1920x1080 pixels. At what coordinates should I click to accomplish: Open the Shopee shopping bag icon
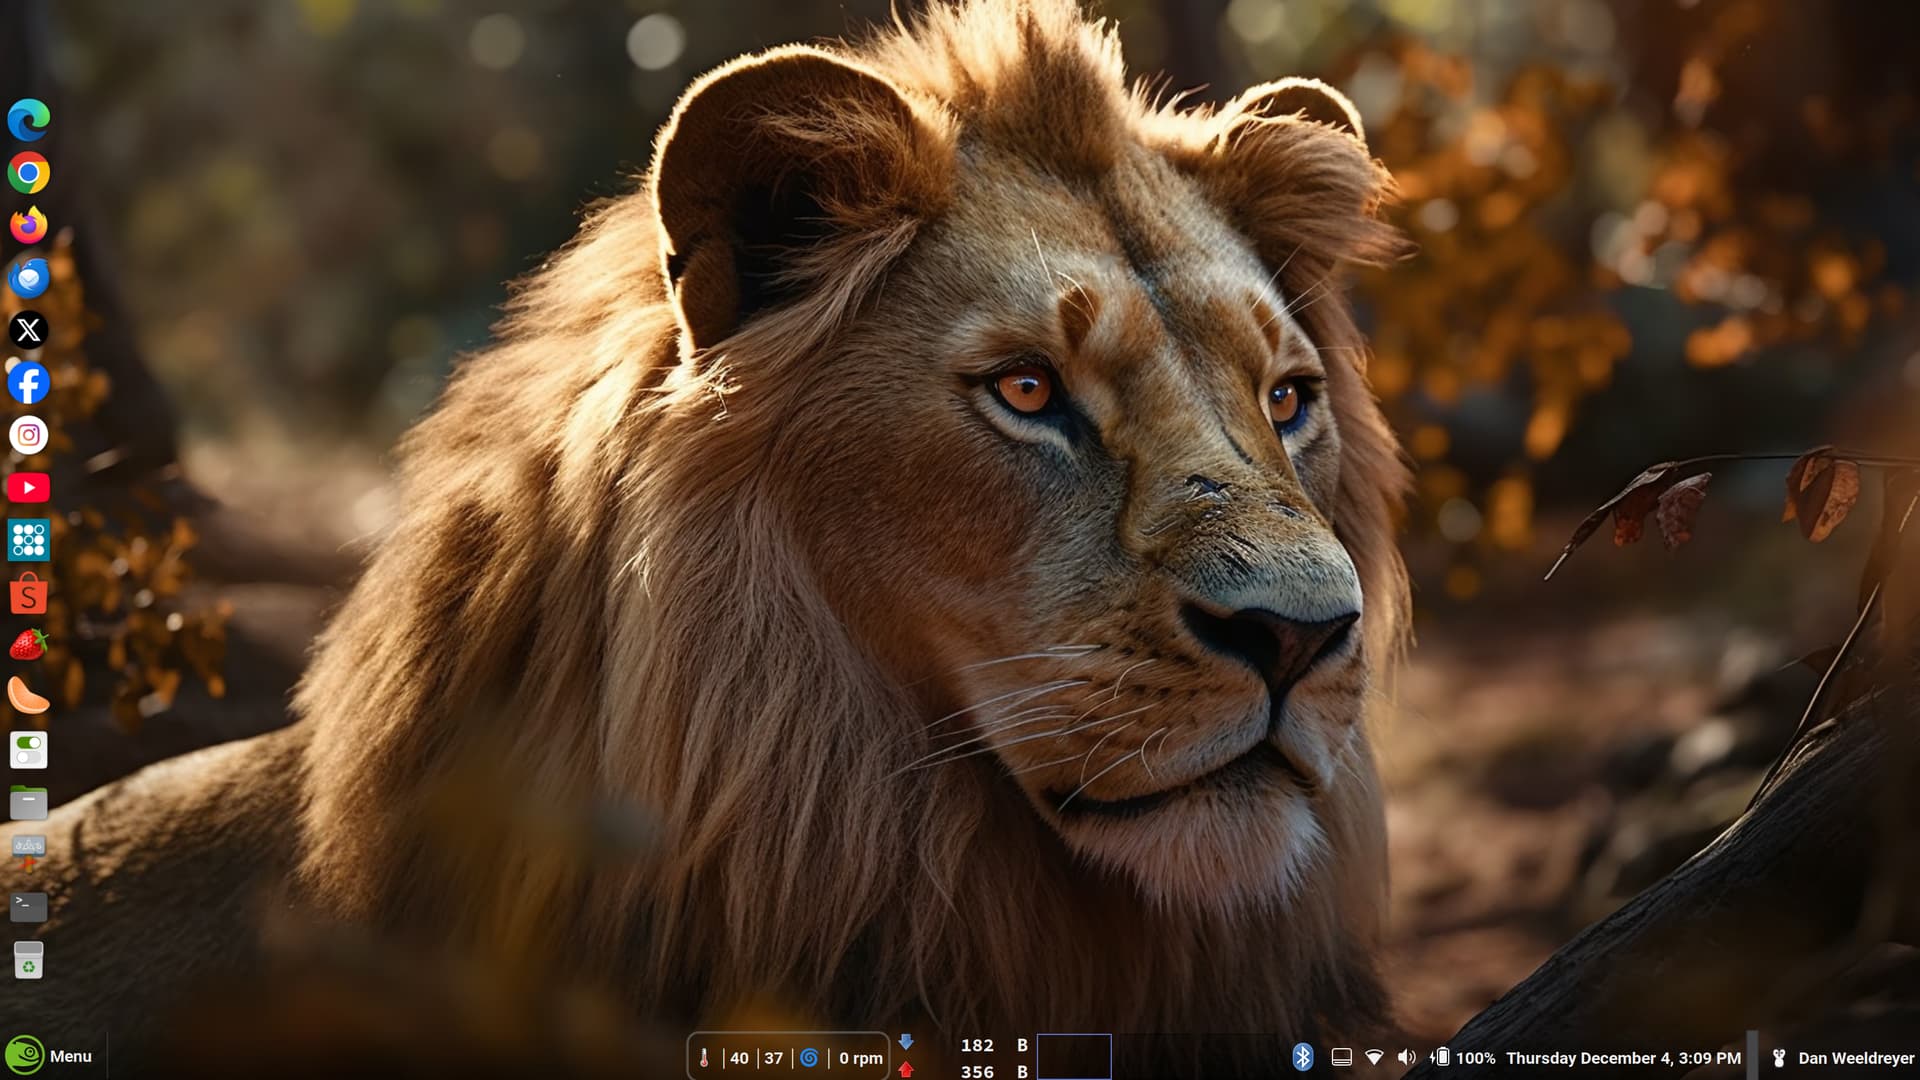pos(28,595)
